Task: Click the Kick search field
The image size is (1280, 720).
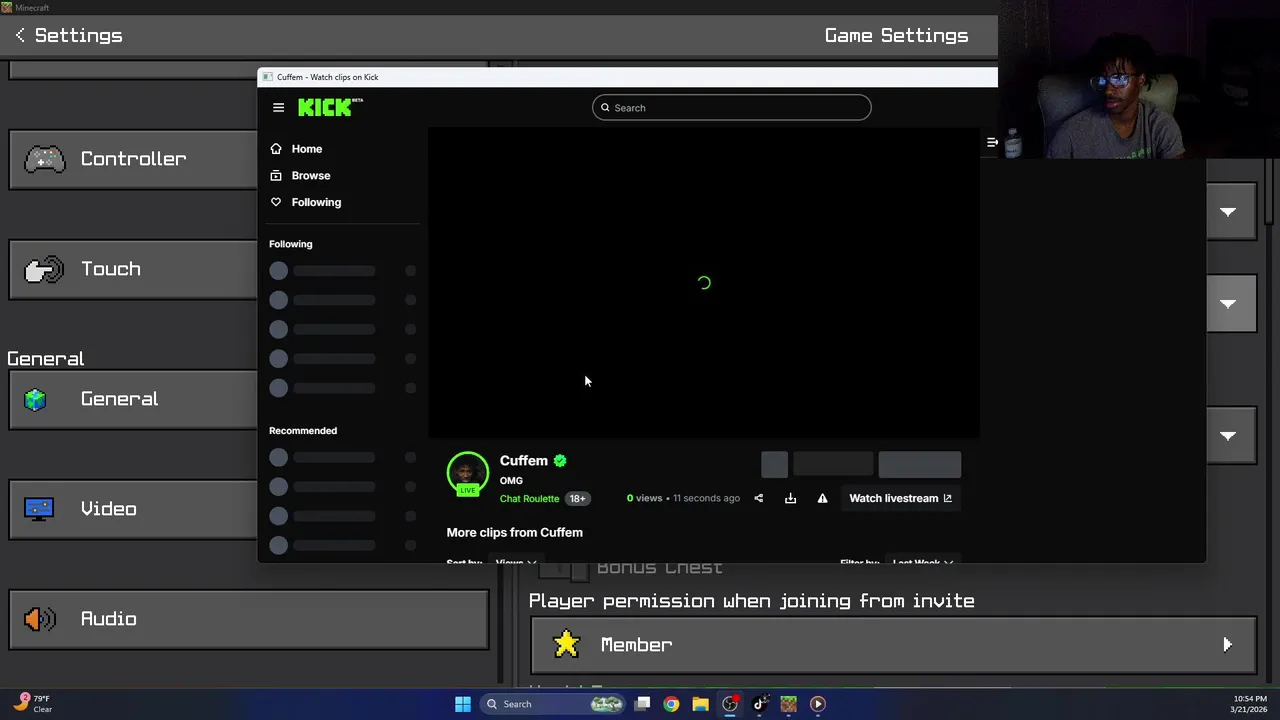Action: (x=731, y=108)
